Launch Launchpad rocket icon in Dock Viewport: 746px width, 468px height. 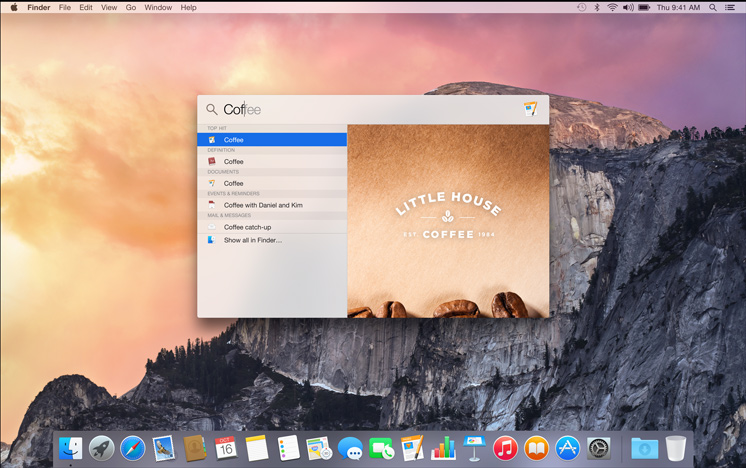coord(101,448)
